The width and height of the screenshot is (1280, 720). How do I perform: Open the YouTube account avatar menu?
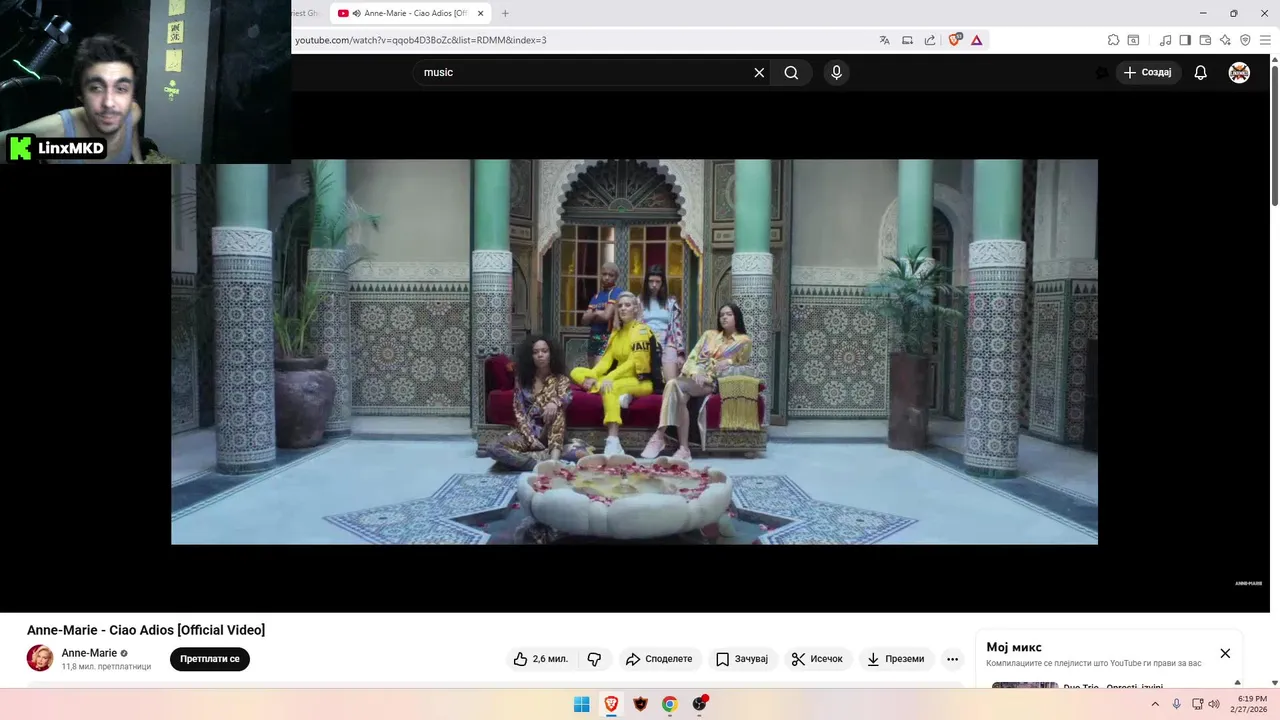tap(1239, 72)
